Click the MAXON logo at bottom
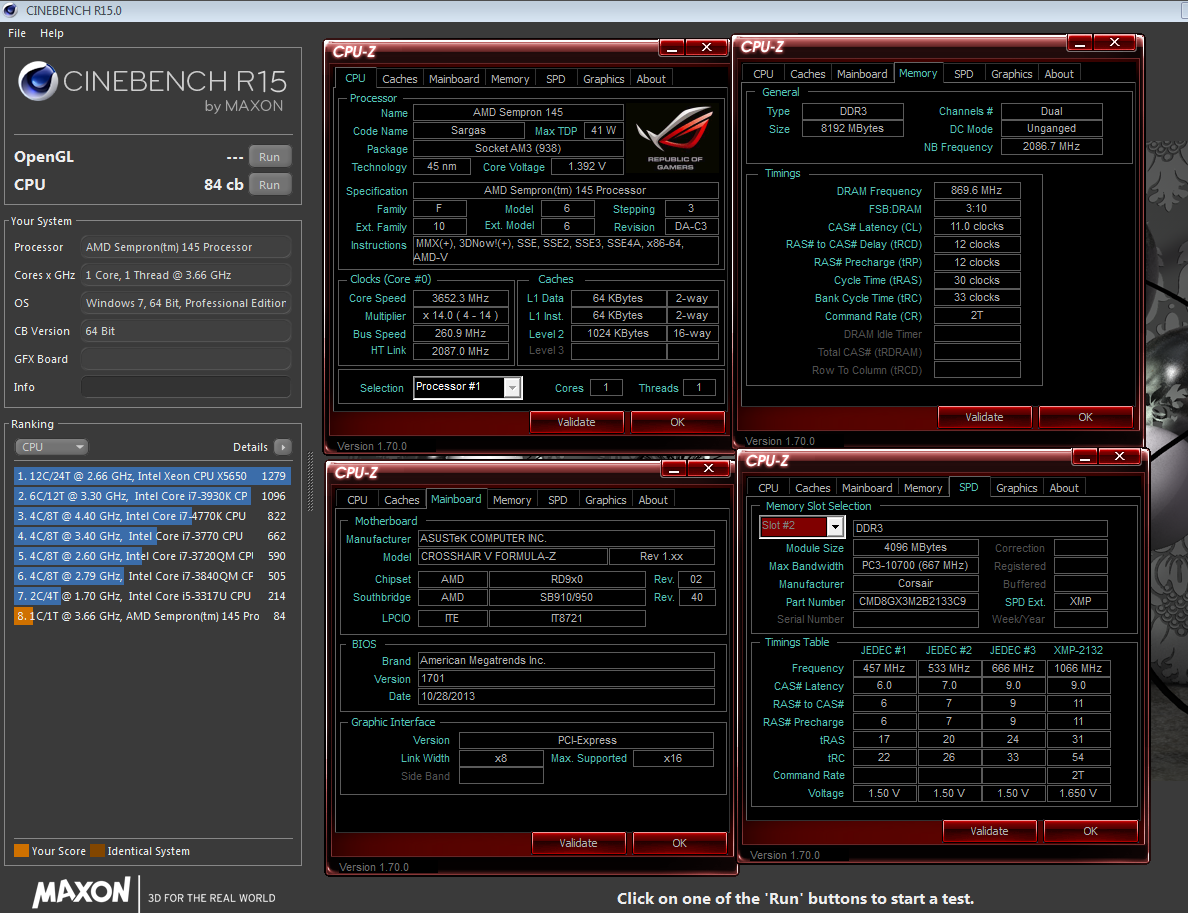1188x913 pixels. [x=81, y=892]
